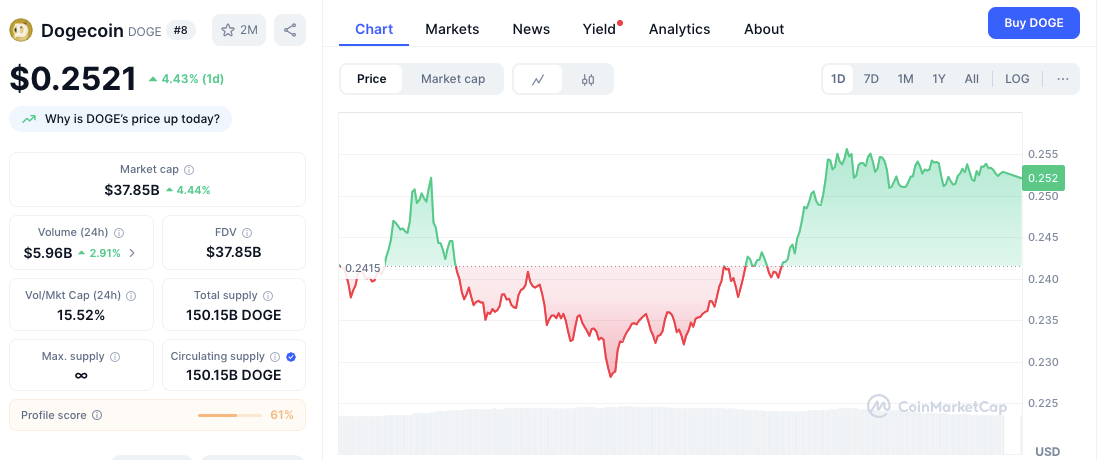Image resolution: width=1097 pixels, height=460 pixels.
Task: Click the Dogecoin logo icon
Action: (22, 30)
